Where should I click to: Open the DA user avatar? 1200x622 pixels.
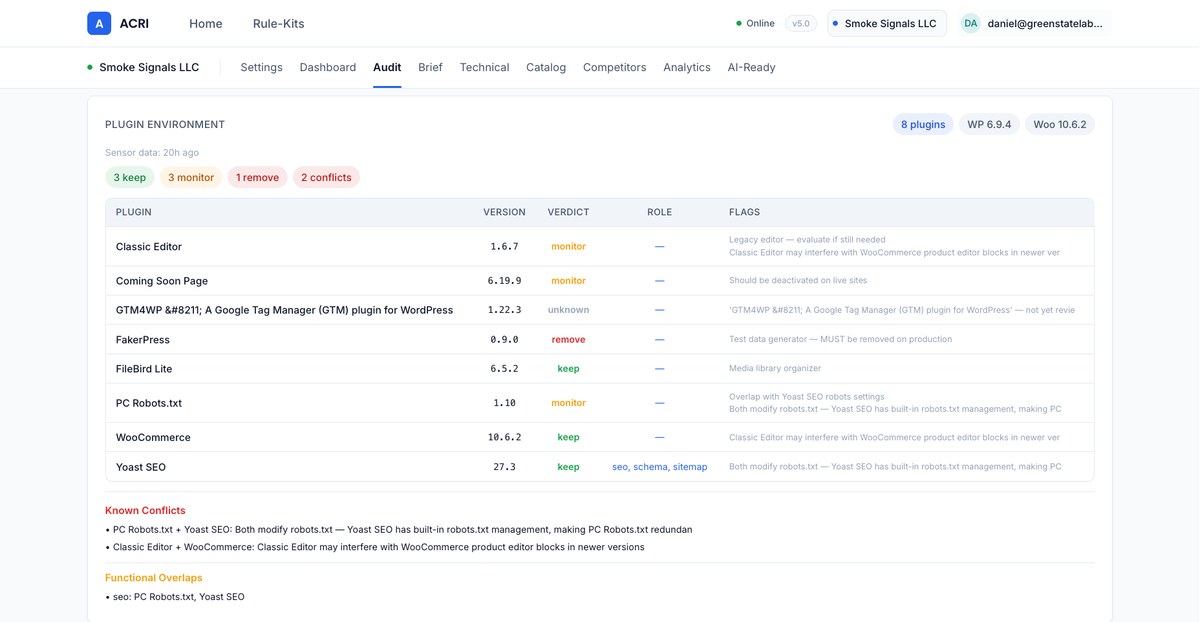coord(970,23)
